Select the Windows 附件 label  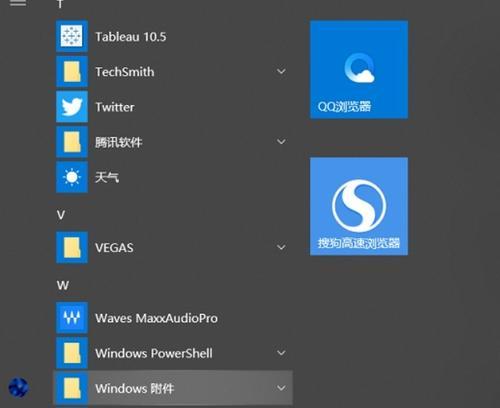134,389
